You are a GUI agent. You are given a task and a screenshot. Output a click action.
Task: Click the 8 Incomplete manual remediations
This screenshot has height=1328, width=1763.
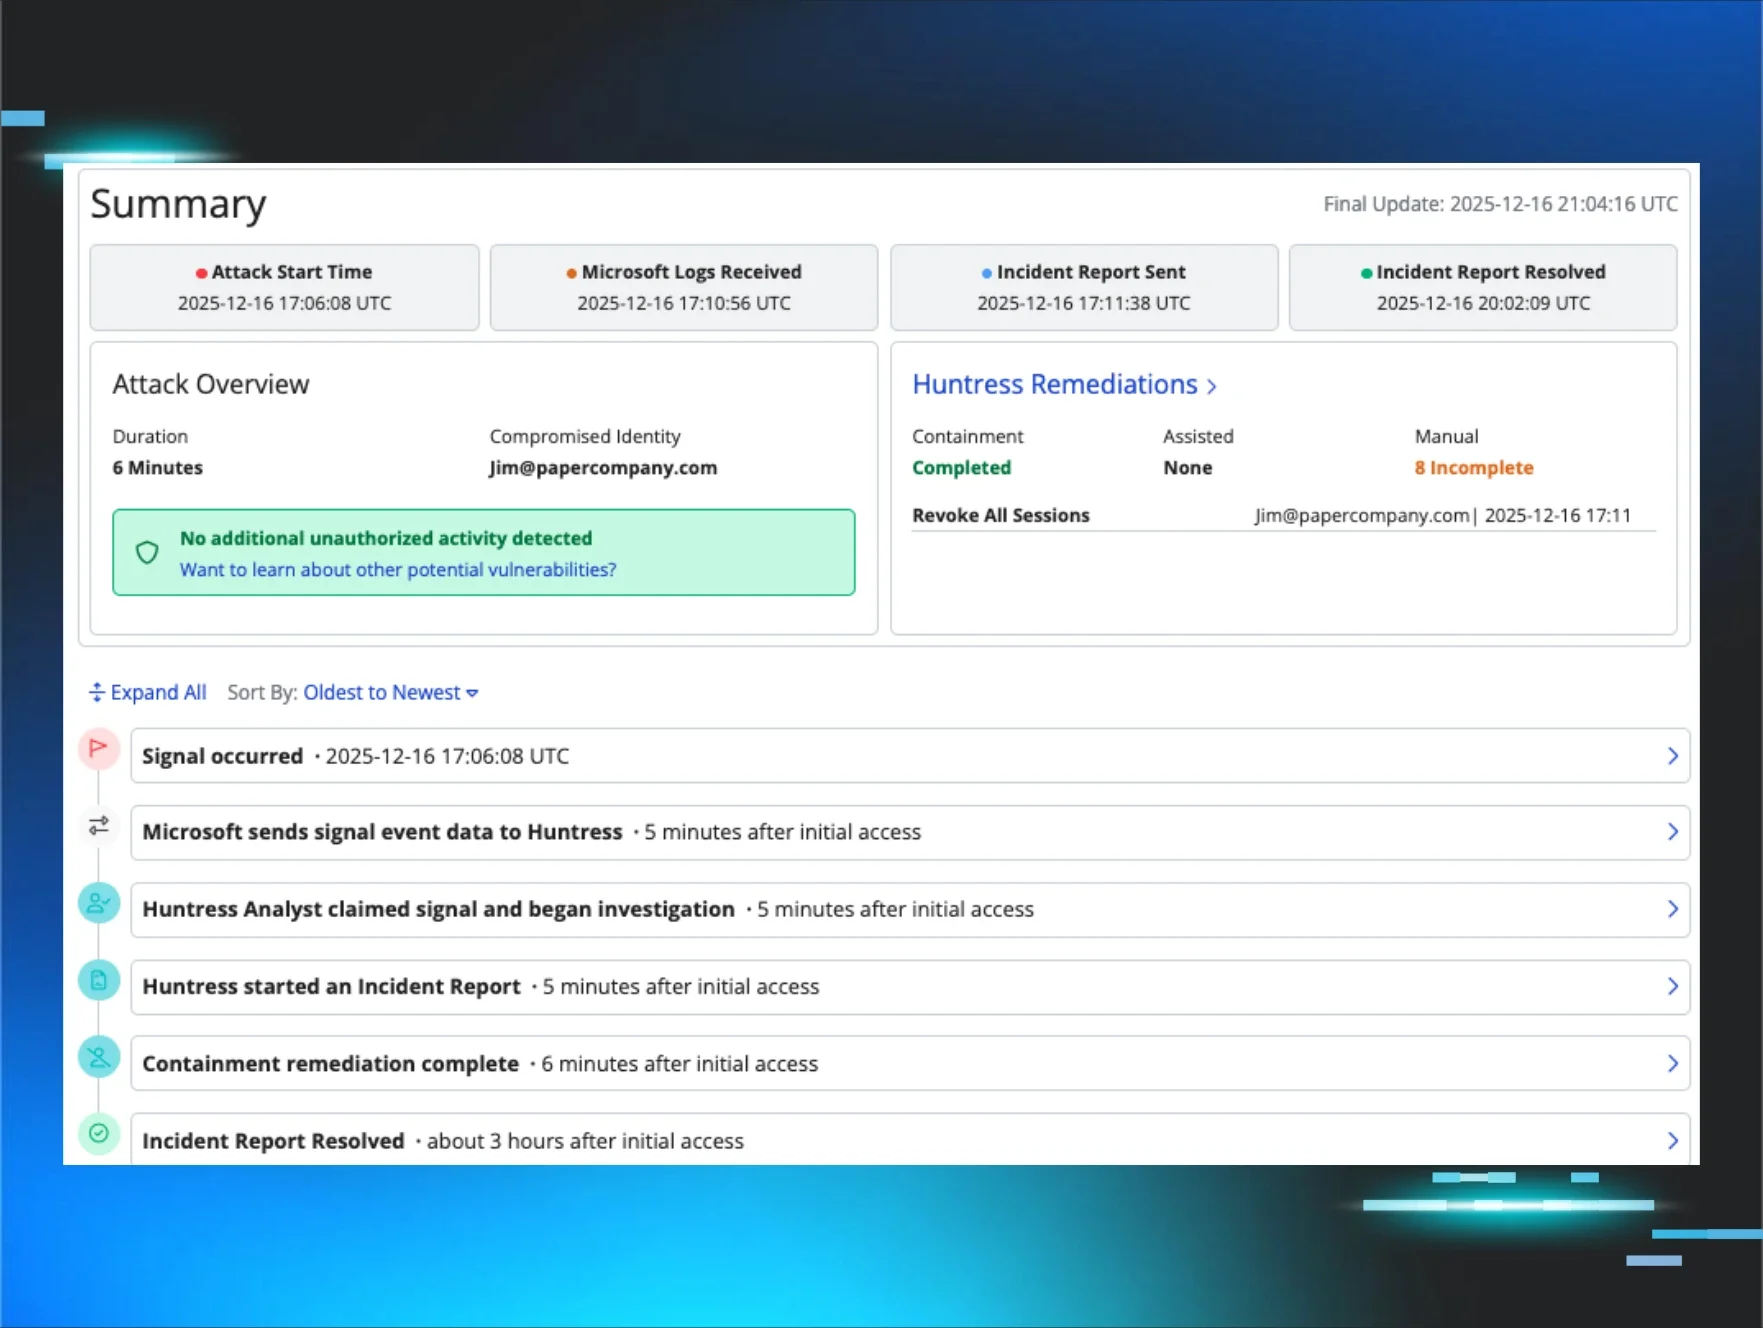1473,468
